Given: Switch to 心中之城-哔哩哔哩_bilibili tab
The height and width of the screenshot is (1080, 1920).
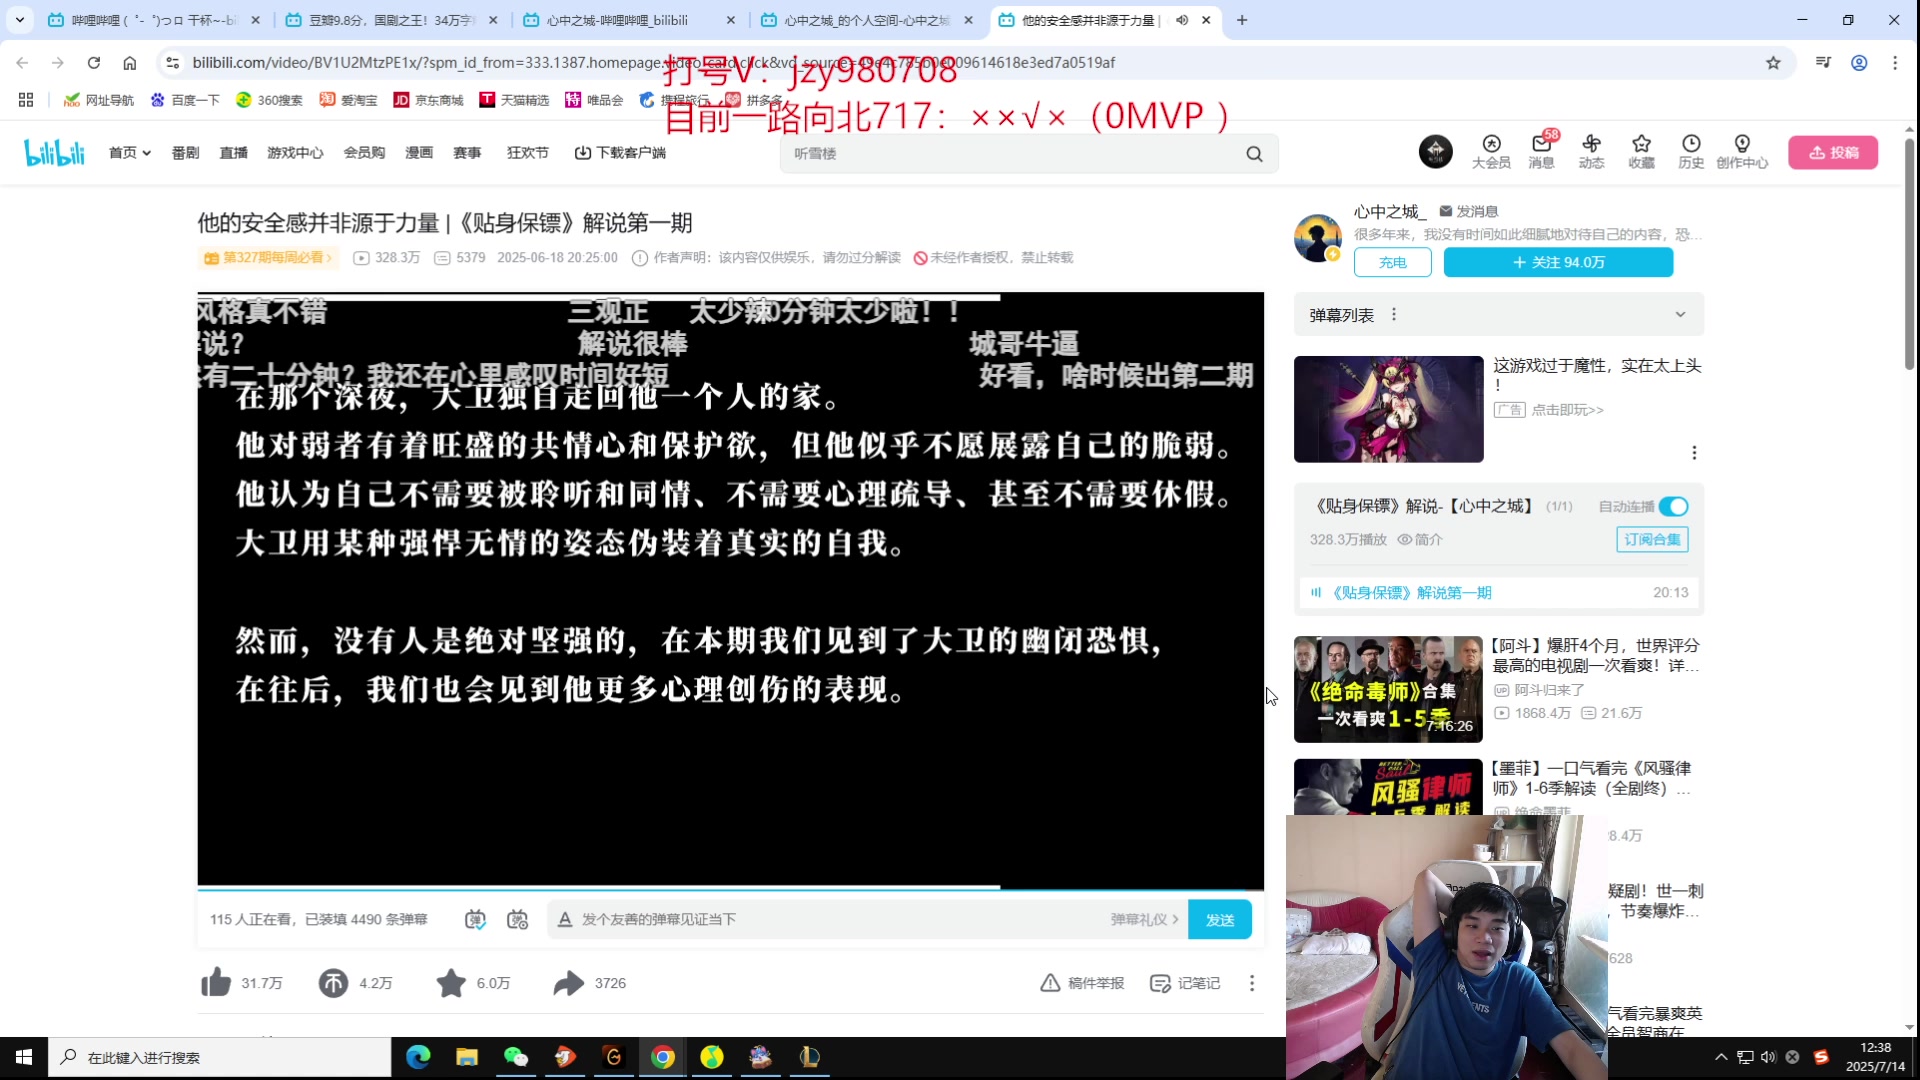Looking at the screenshot, I should tap(628, 20).
